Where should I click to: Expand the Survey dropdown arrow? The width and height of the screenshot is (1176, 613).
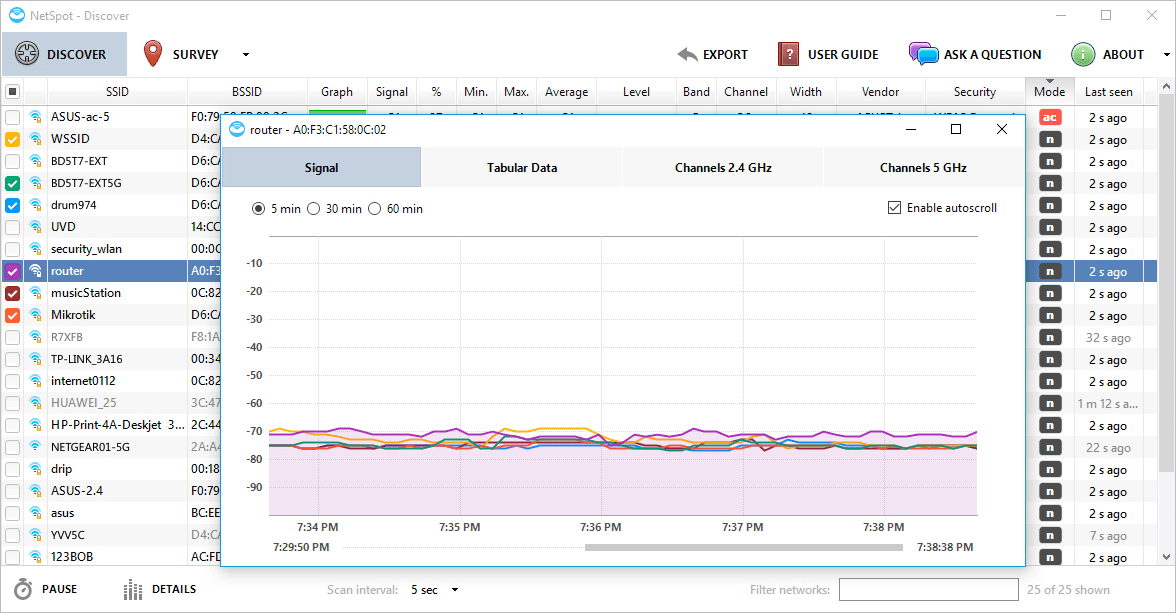coord(246,55)
